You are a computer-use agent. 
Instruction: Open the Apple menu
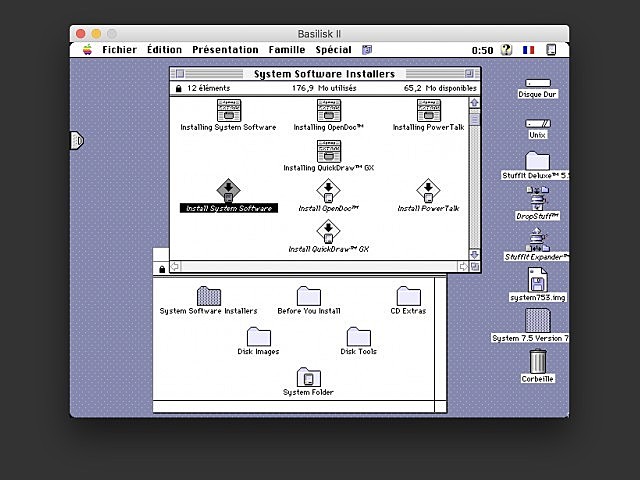point(87,50)
